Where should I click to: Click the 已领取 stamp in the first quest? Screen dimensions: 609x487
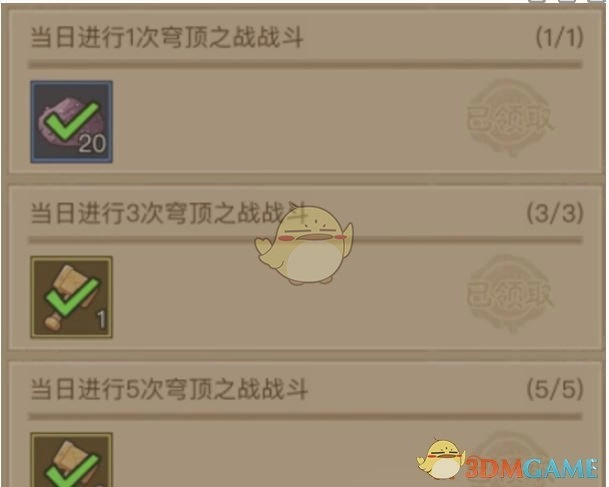pyautogui.click(x=511, y=118)
